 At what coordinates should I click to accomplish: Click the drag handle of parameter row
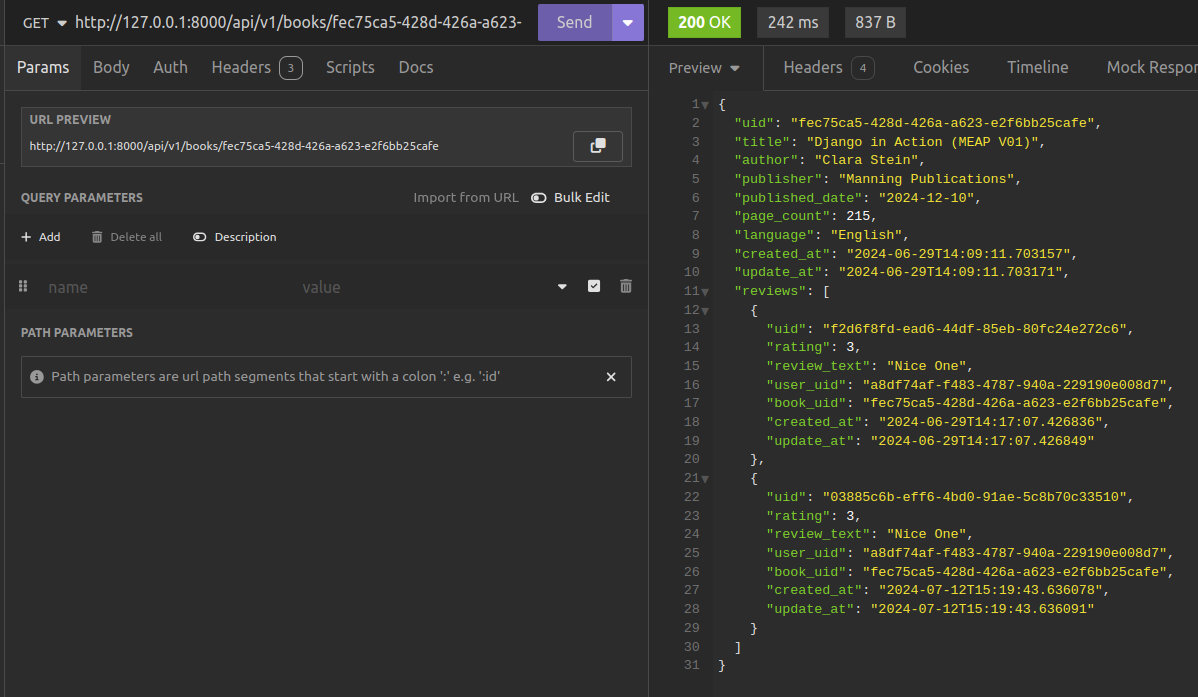23,286
